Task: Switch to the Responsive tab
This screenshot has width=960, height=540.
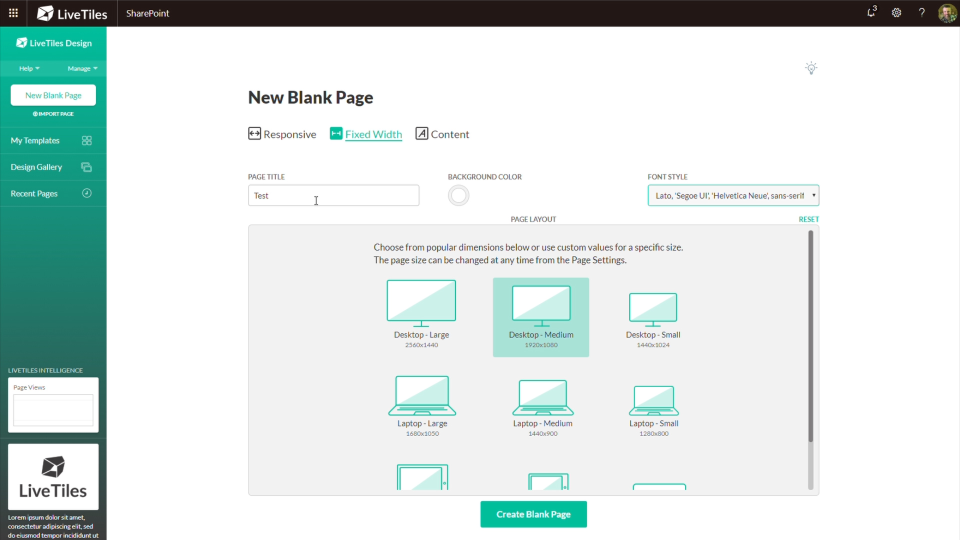Action: click(282, 134)
